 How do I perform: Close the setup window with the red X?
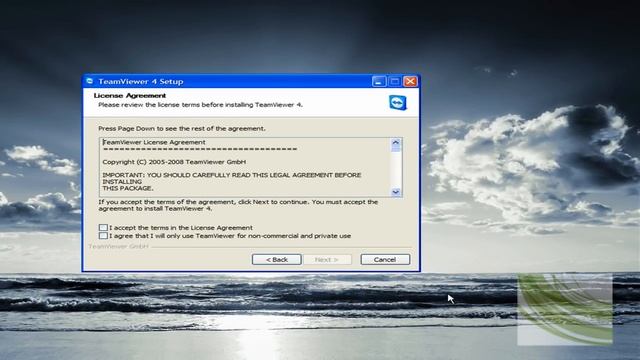click(x=410, y=81)
